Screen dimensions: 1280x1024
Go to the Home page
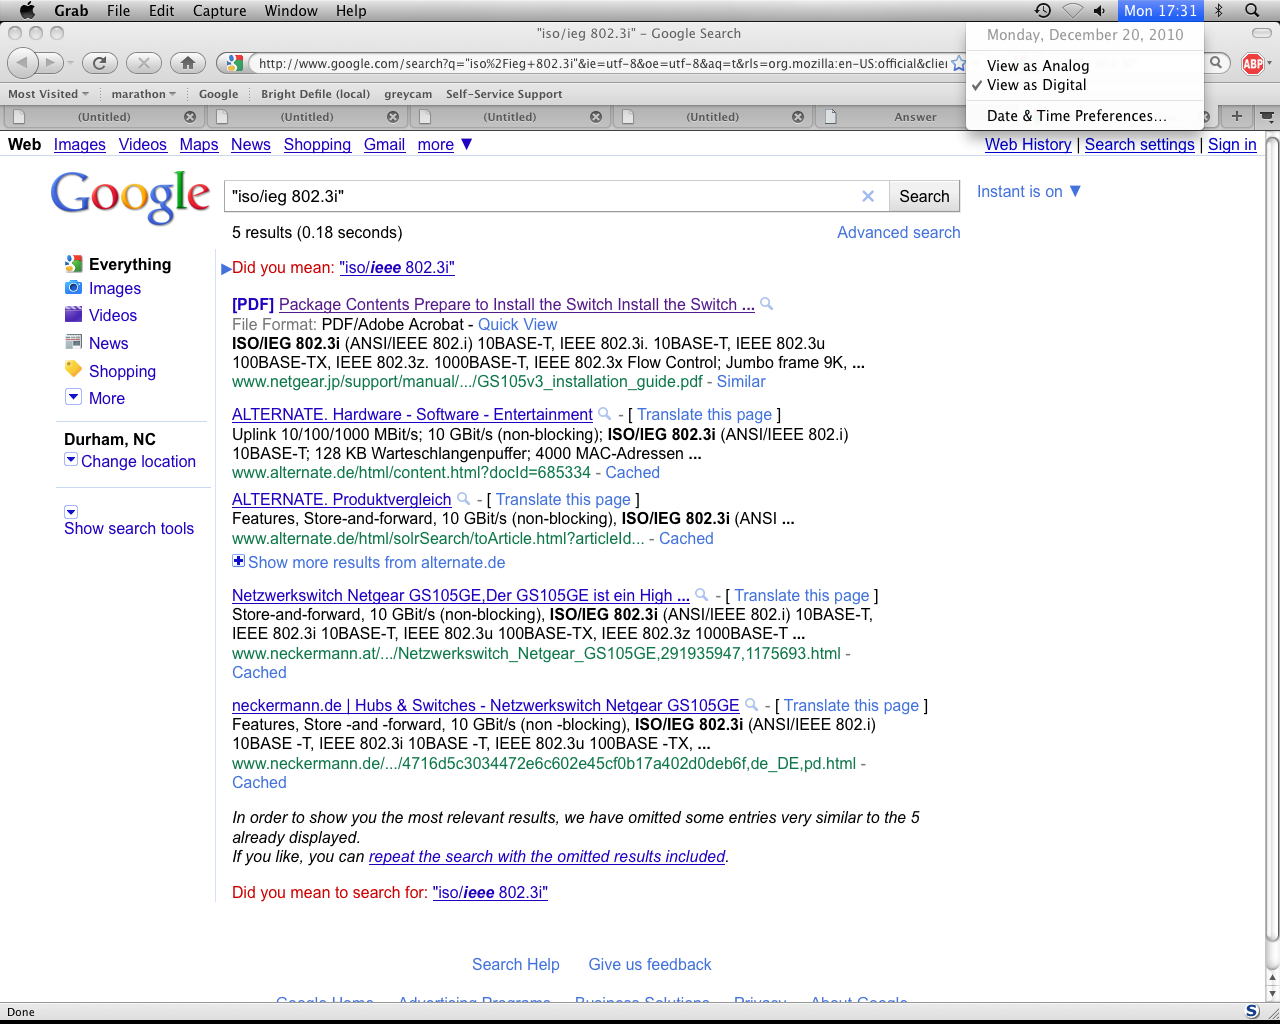[188, 63]
